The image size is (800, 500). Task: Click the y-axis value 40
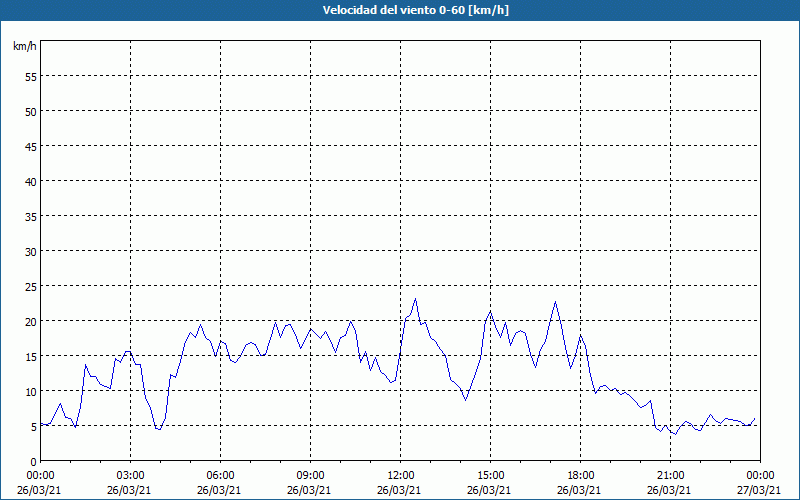coord(31,182)
